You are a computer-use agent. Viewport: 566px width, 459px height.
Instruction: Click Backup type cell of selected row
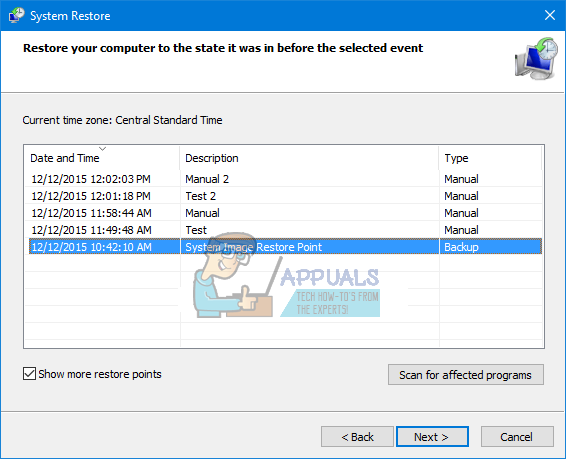461,247
